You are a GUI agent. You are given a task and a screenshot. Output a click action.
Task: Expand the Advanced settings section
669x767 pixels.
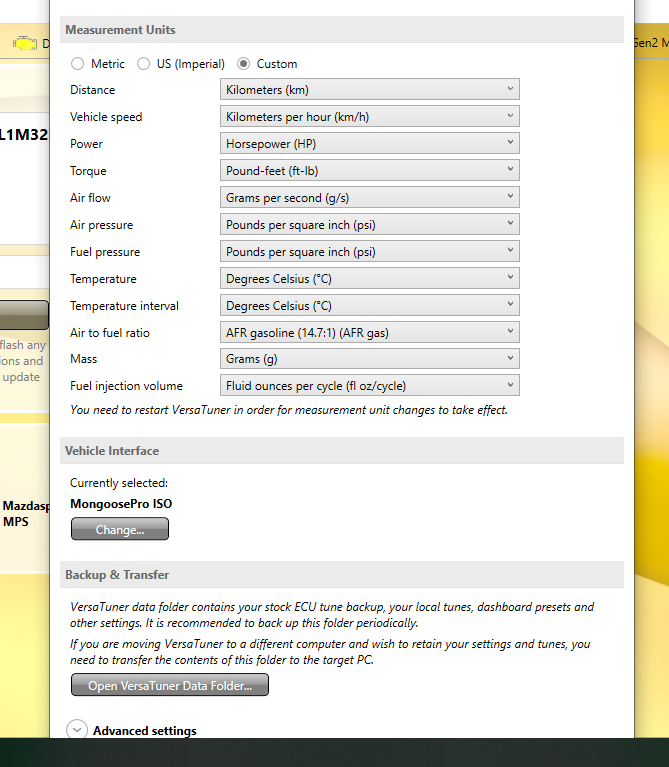[x=77, y=730]
